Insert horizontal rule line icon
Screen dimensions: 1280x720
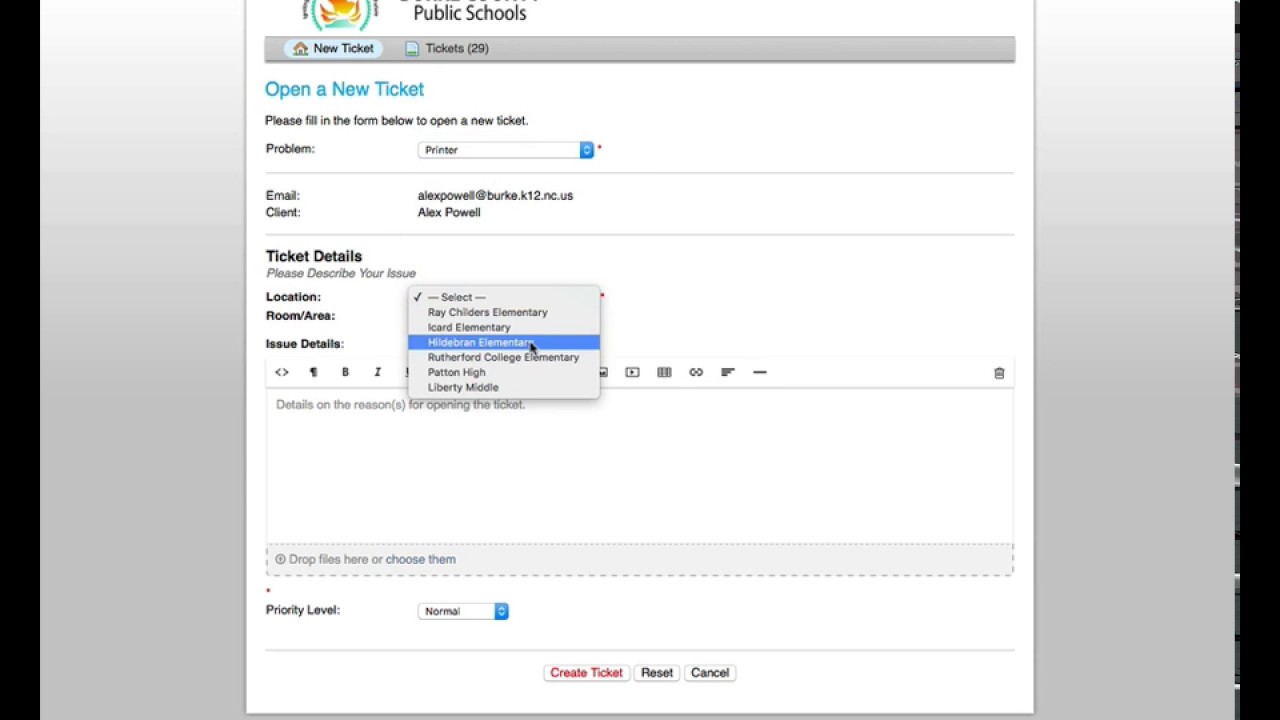click(x=760, y=372)
